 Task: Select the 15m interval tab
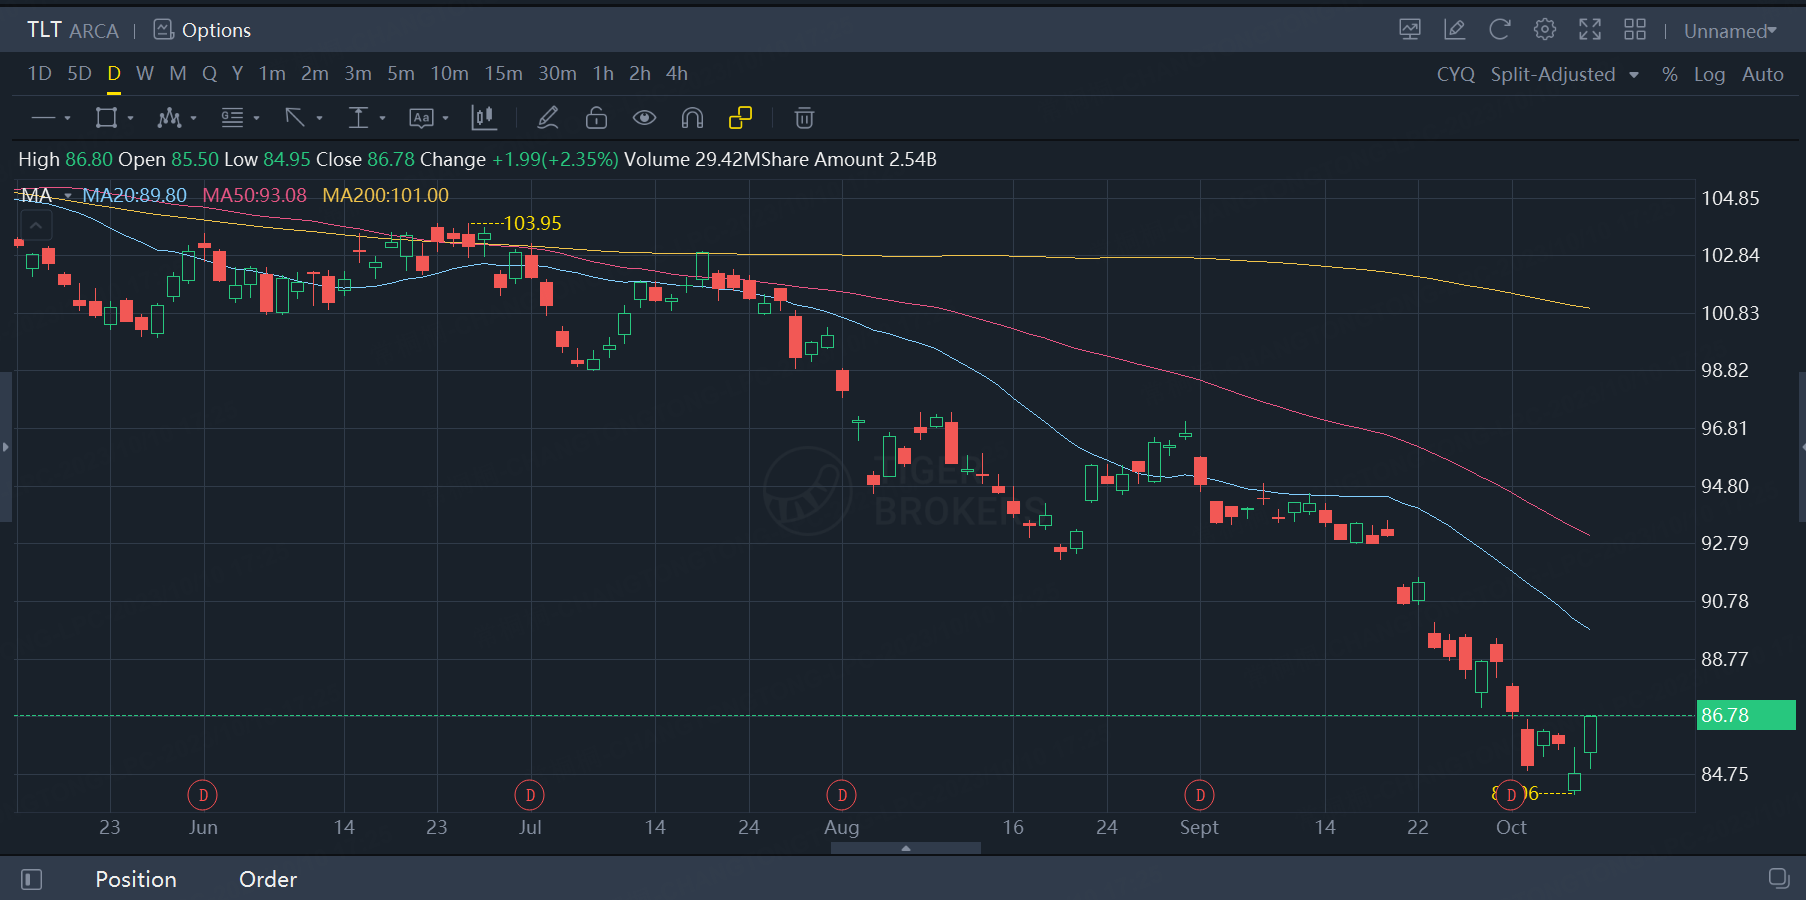tap(503, 74)
